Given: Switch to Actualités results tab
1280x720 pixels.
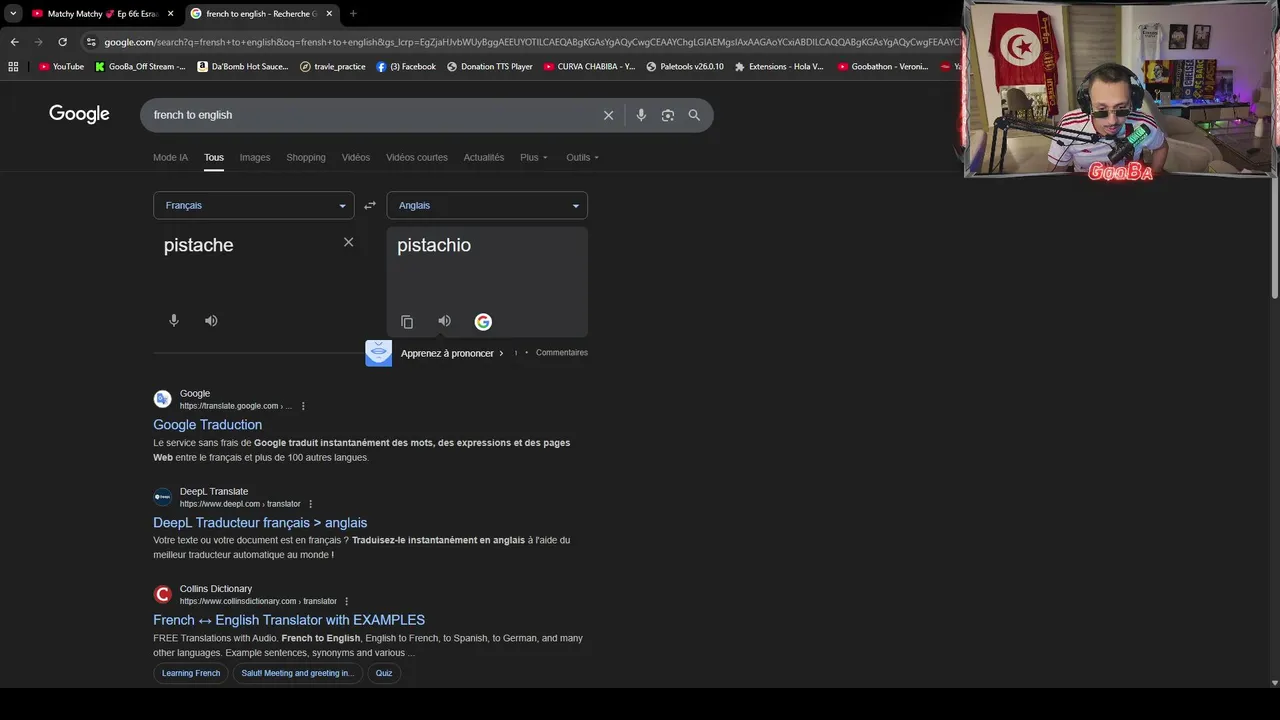Looking at the screenshot, I should point(484,157).
